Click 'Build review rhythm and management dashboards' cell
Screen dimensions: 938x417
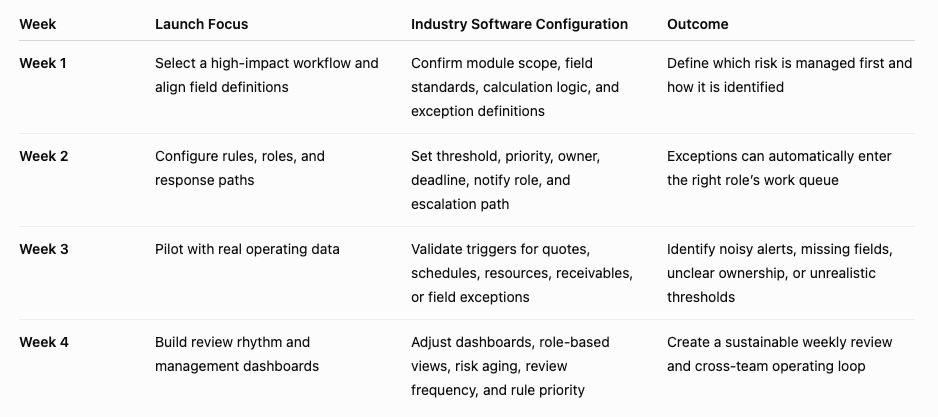237,354
